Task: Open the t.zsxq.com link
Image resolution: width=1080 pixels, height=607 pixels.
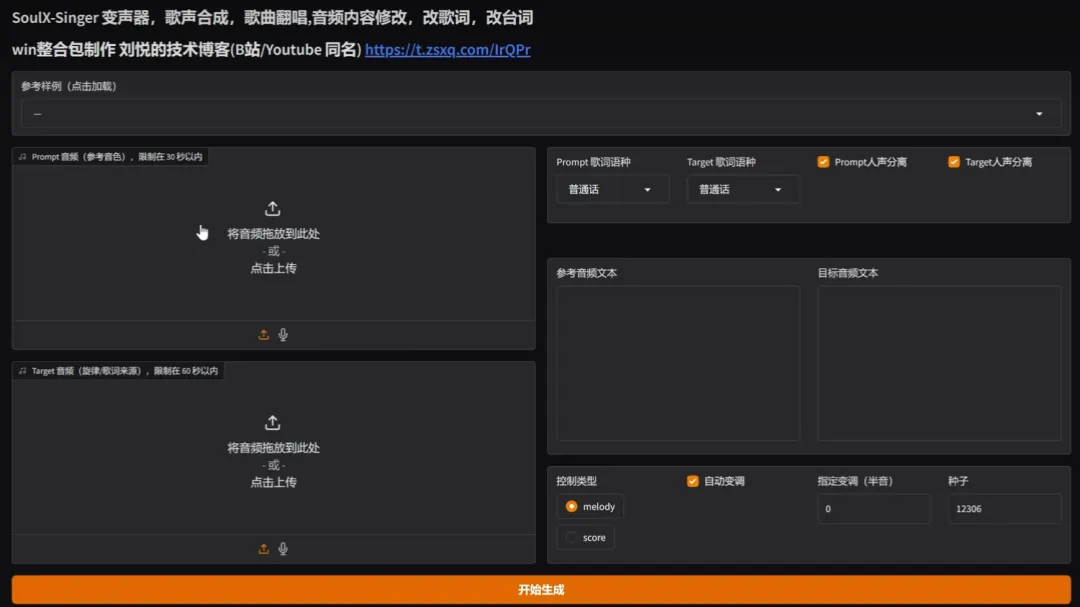Action: 448,50
